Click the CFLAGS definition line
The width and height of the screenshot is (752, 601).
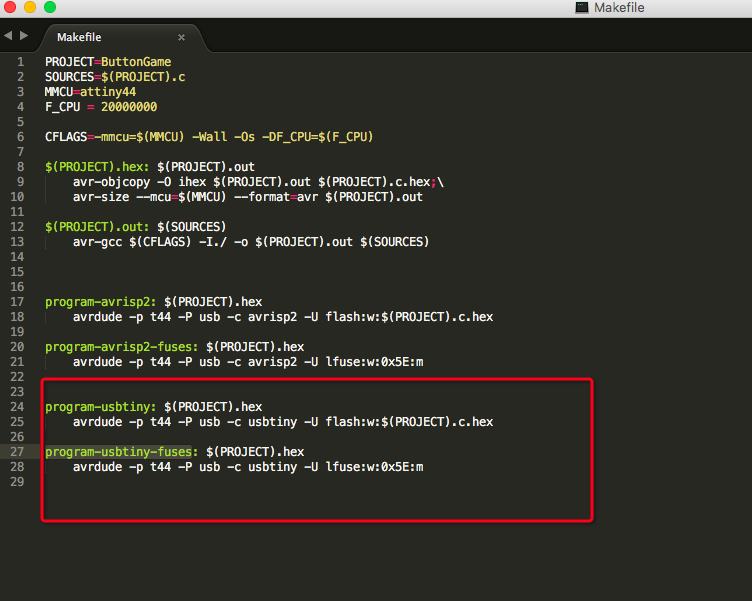[x=209, y=137]
